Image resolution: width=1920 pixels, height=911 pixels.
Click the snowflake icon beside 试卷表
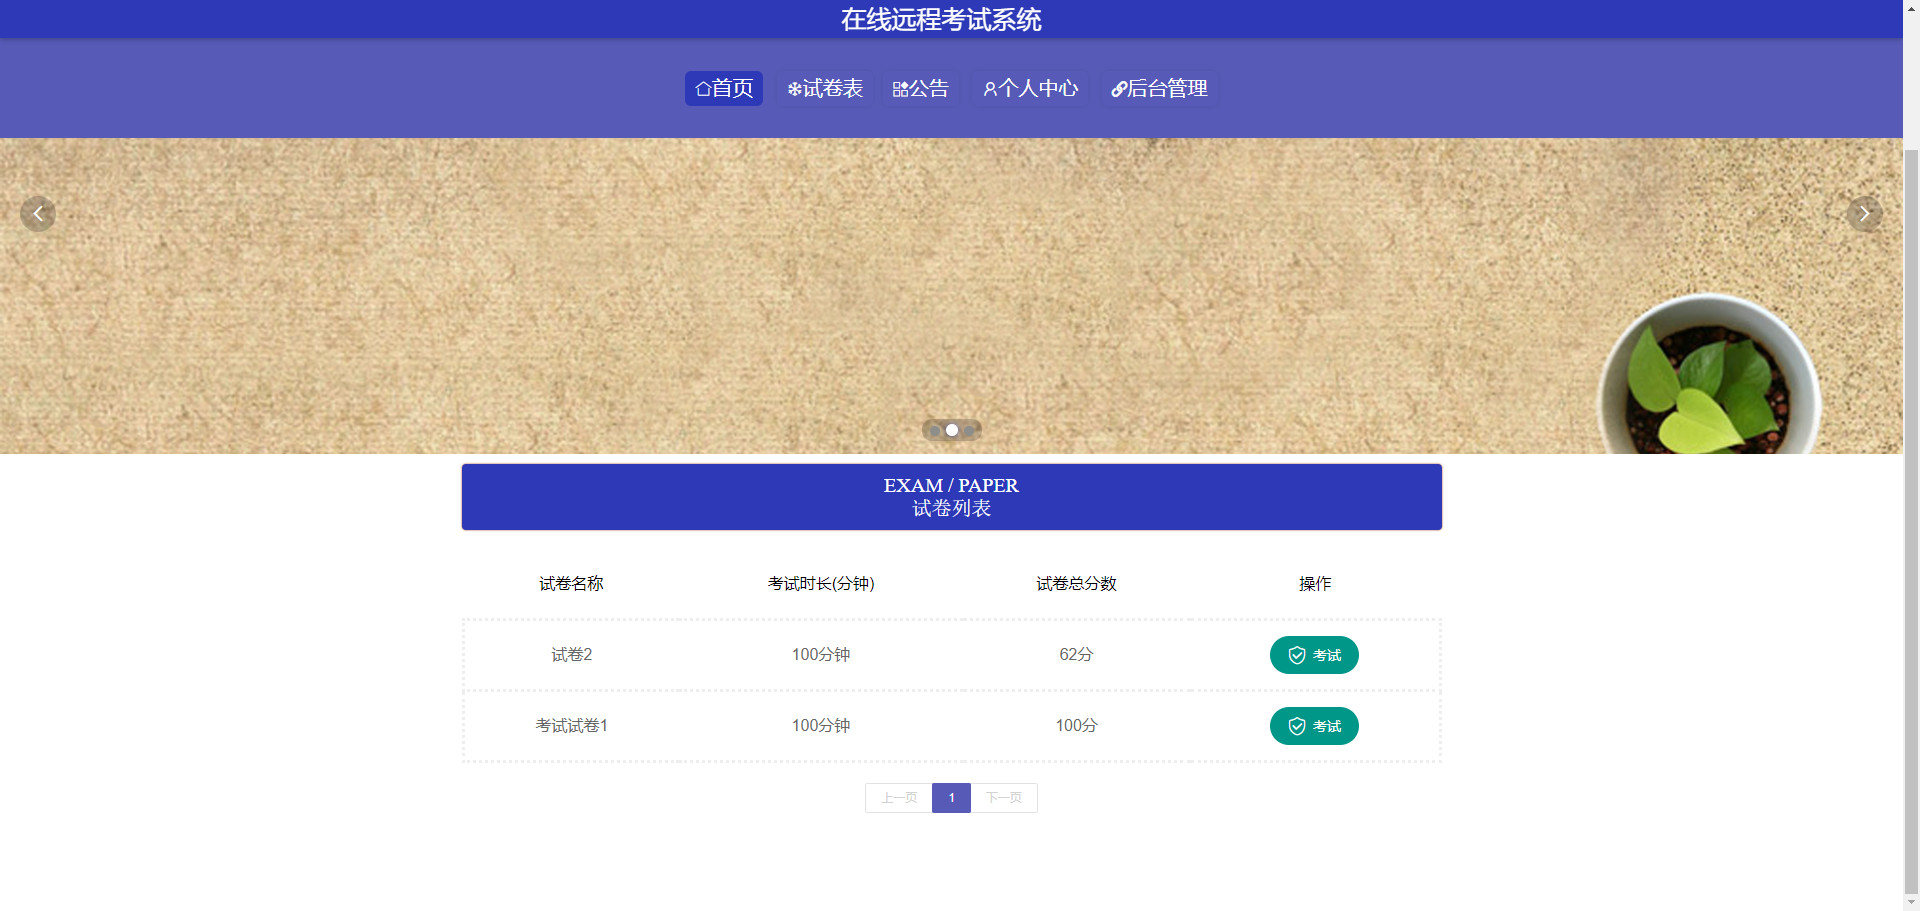pyautogui.click(x=794, y=89)
